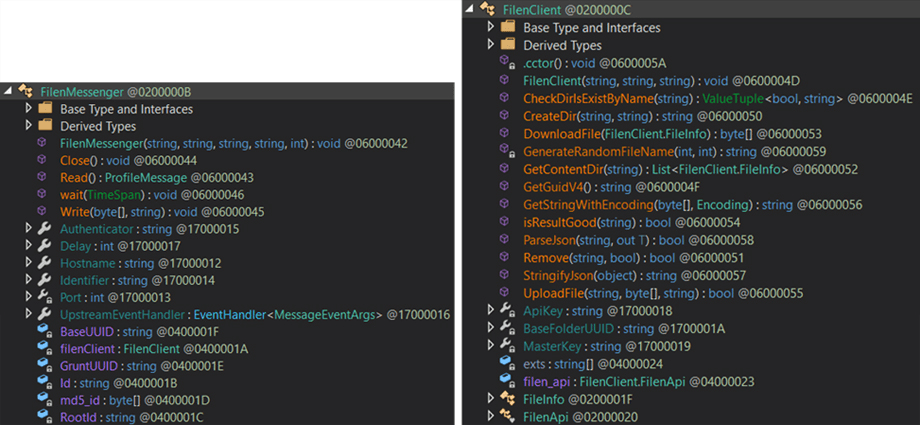
Task: Select the DownloadFile method entry
Action: (664, 133)
